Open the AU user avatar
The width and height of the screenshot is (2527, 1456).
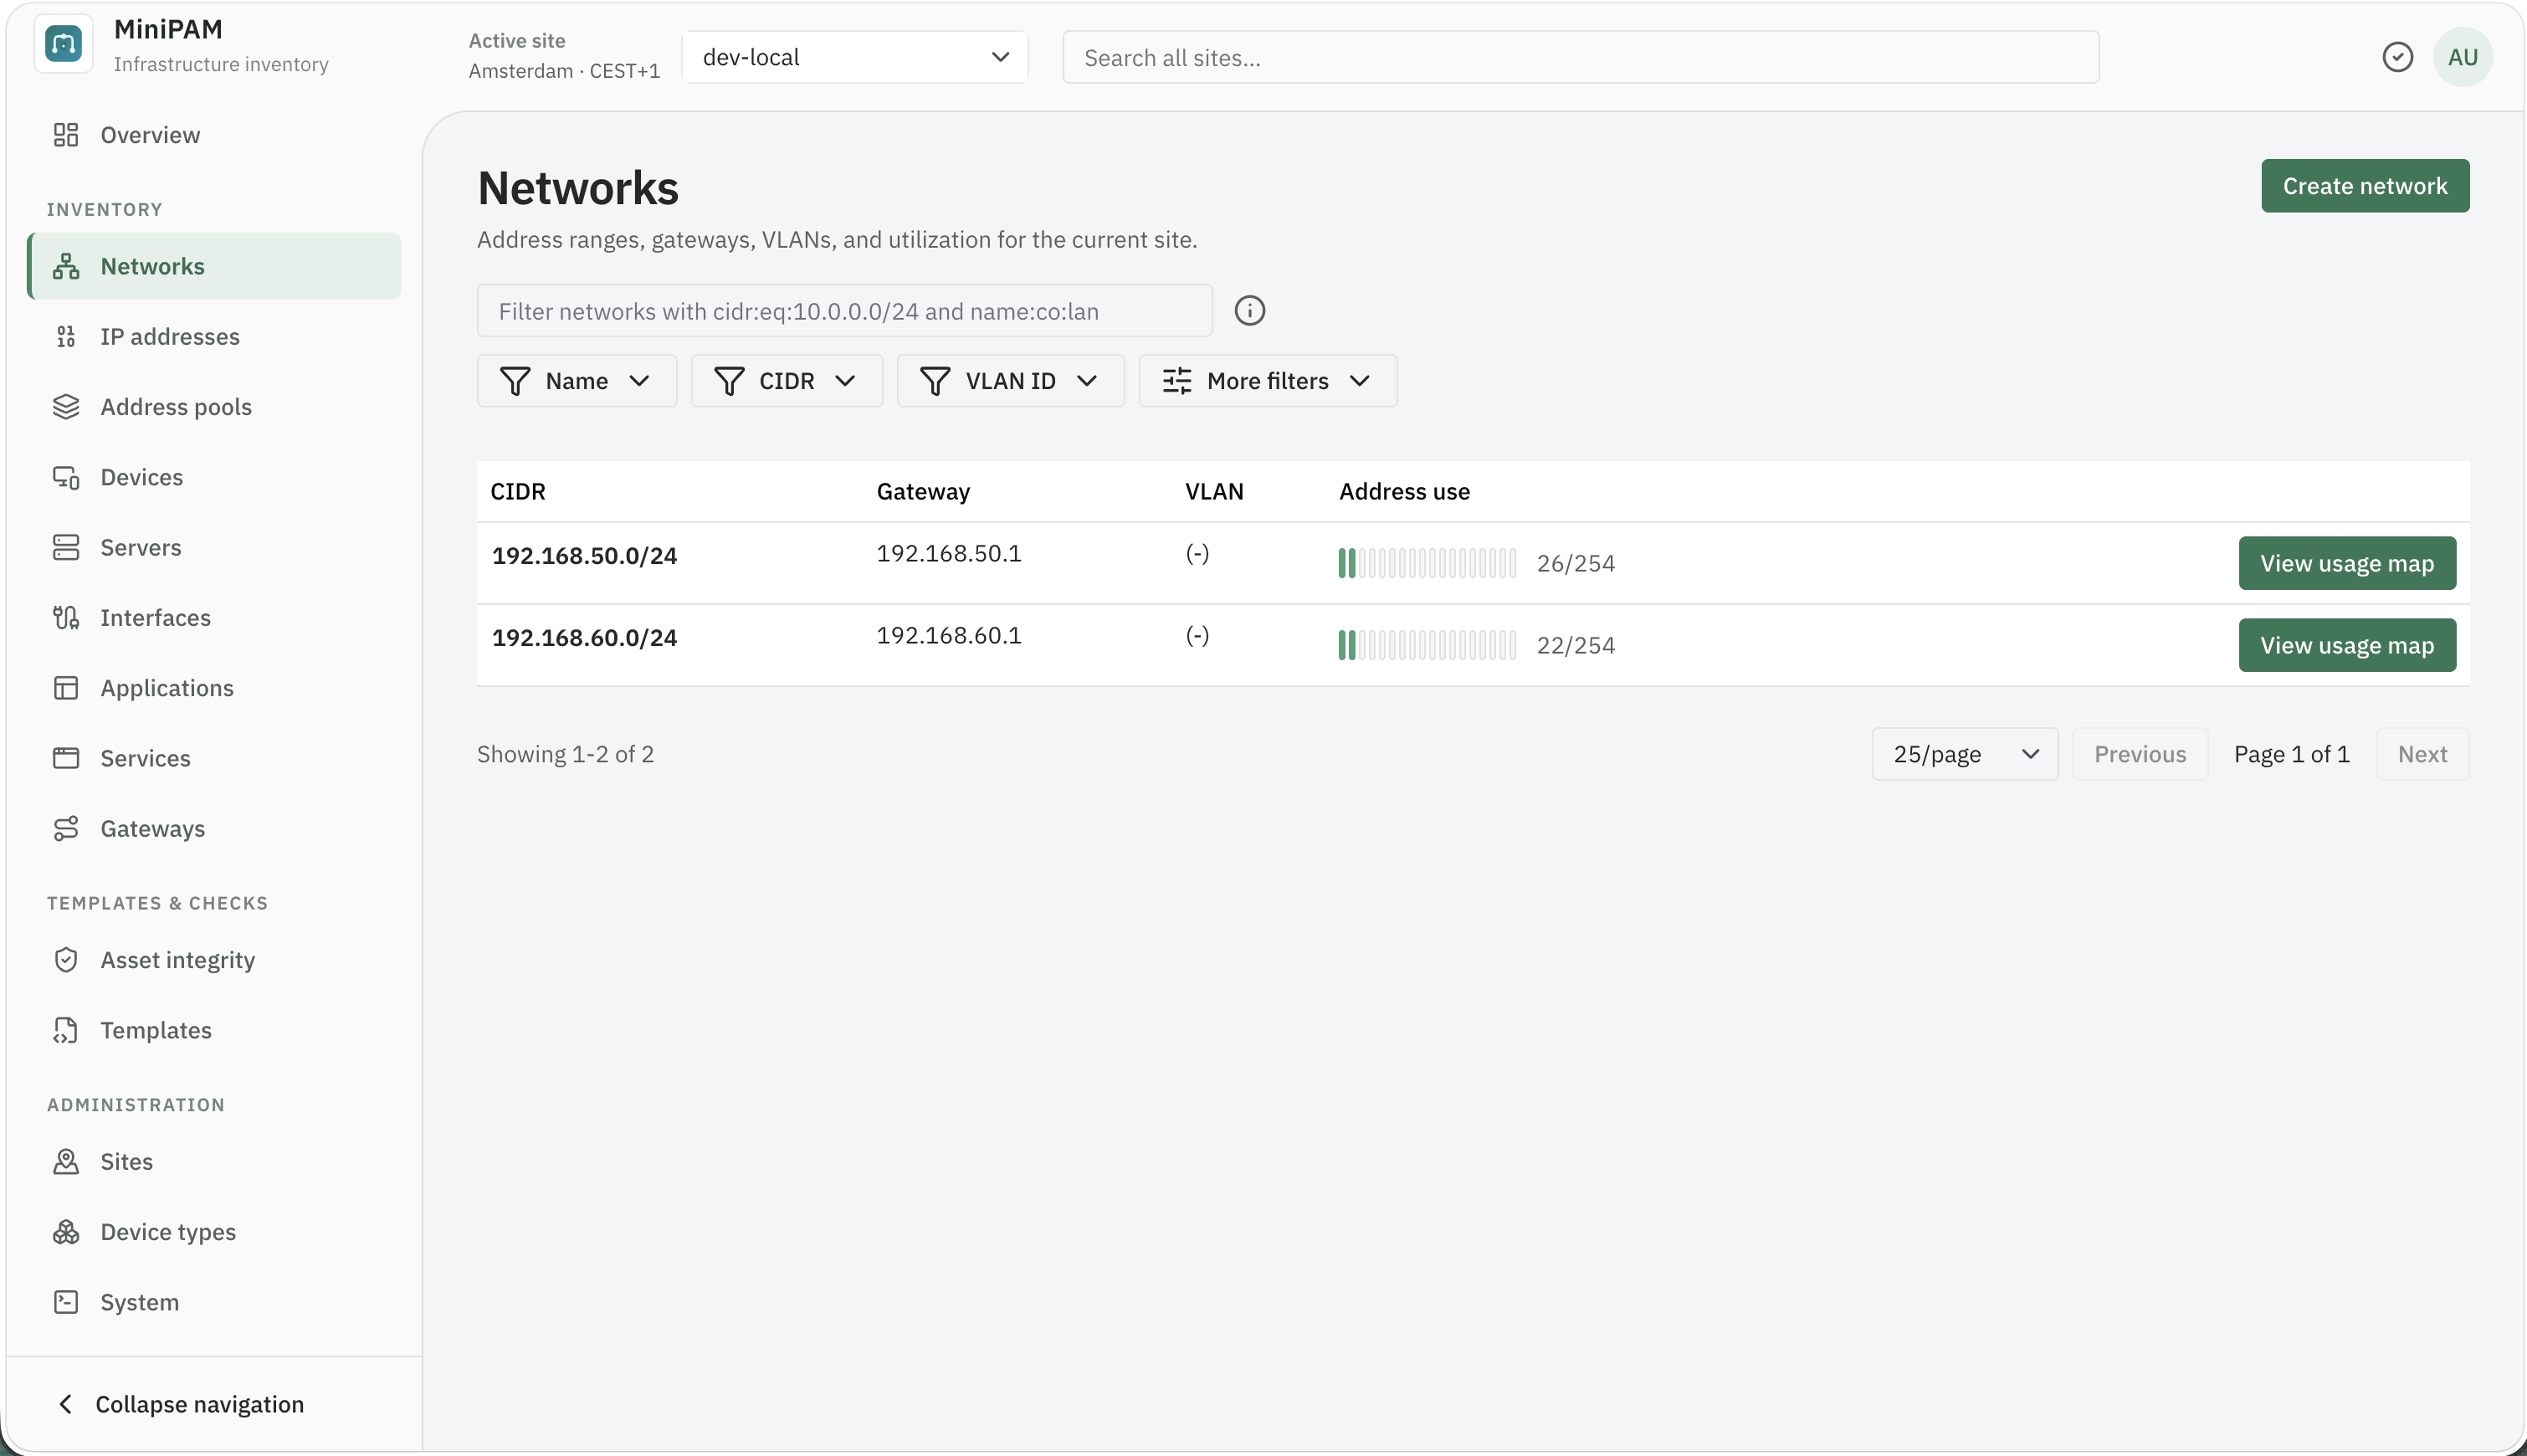coord(2463,57)
